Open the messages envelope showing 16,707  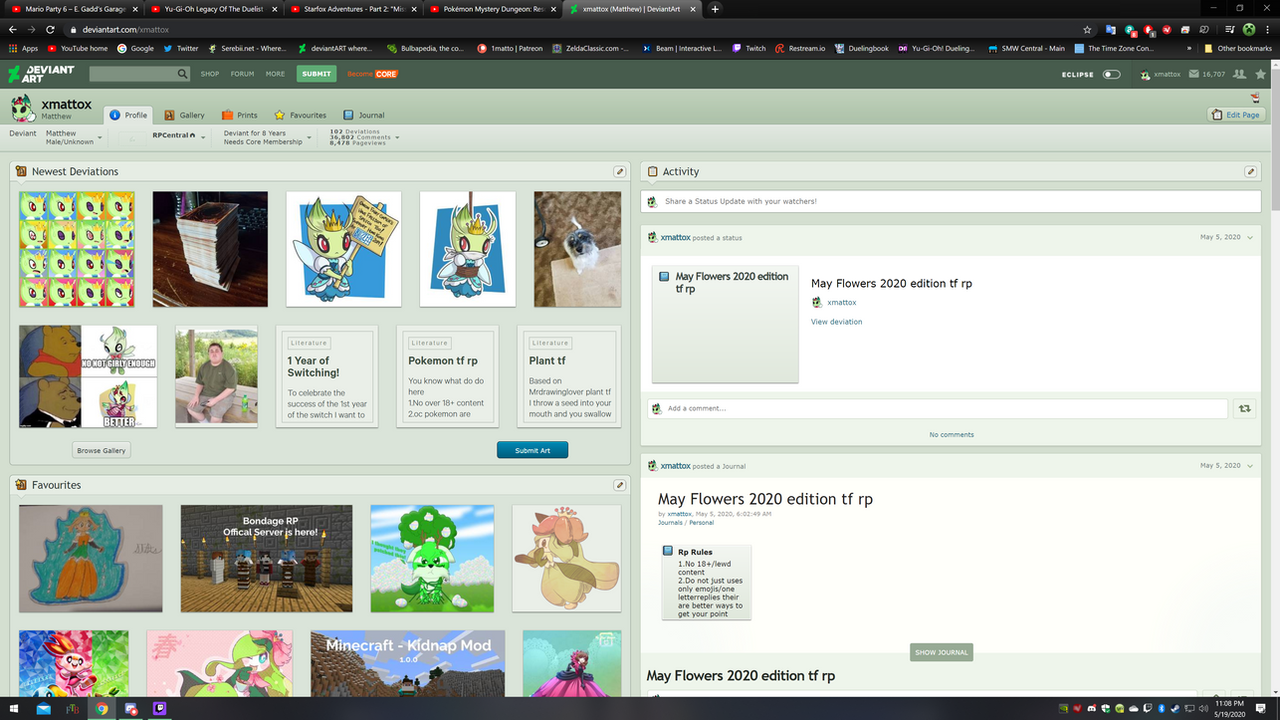[x=1207, y=74]
